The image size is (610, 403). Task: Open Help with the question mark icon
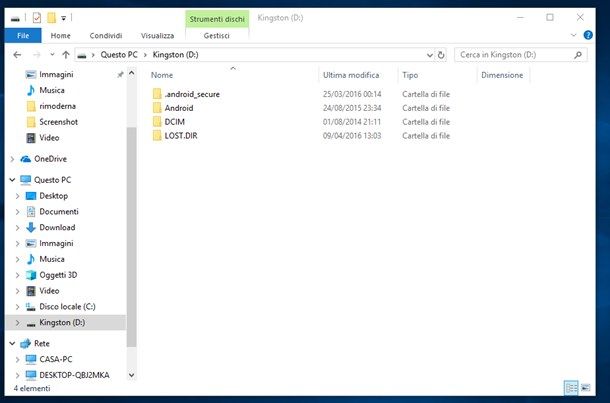coord(588,35)
